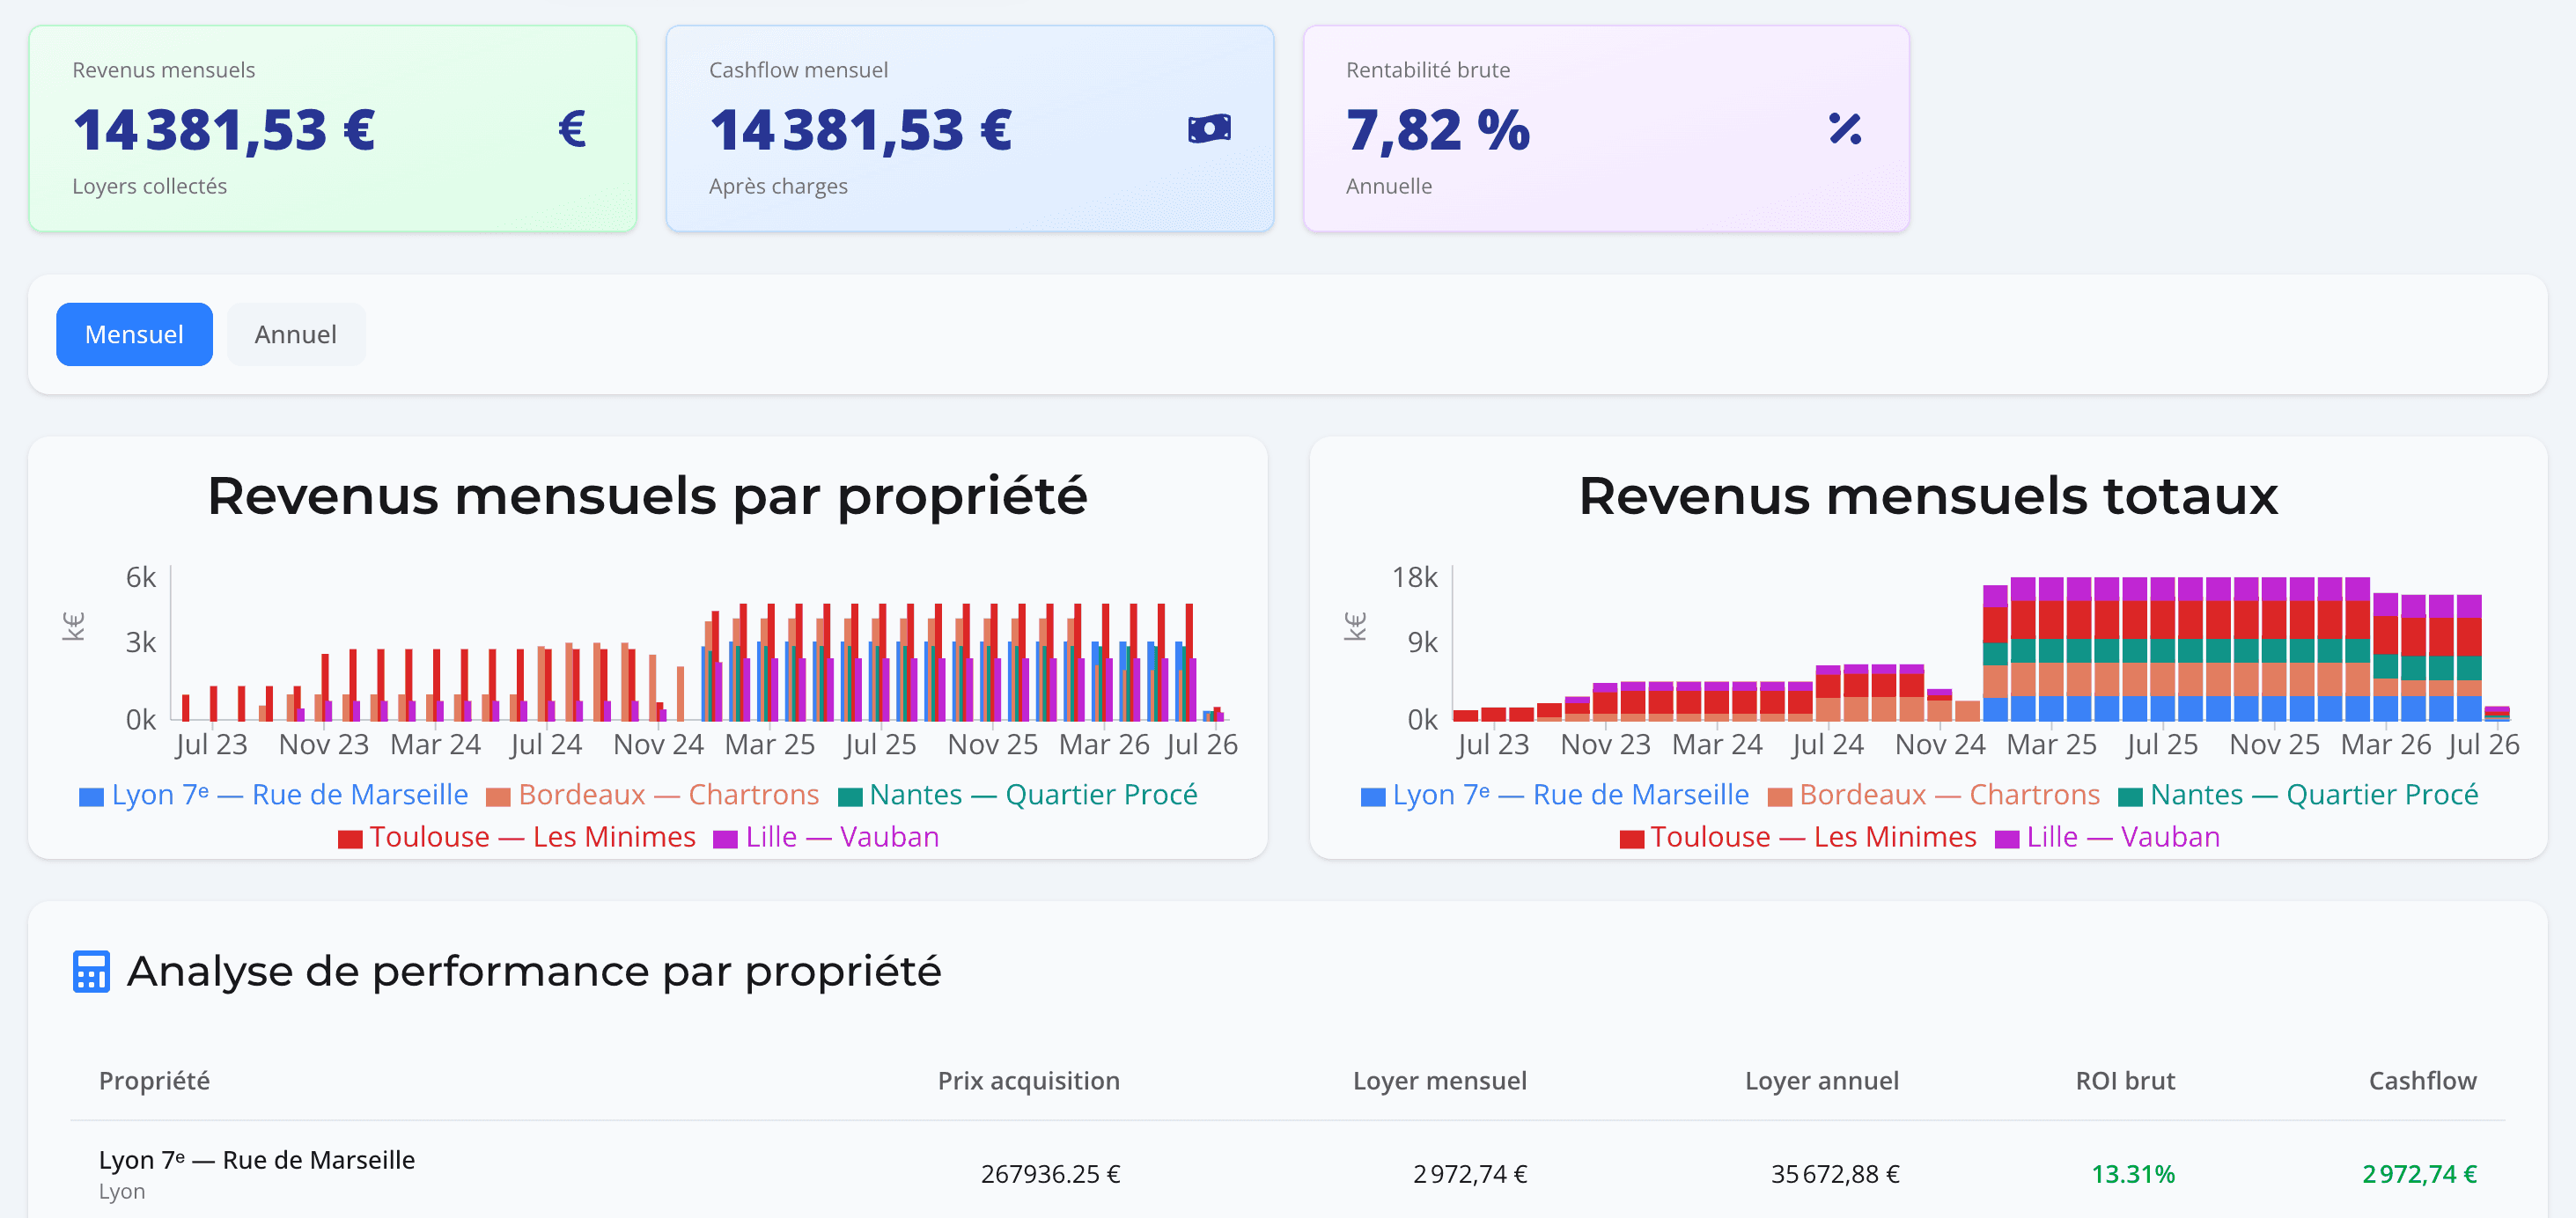Toggle Nantes — Quartier Procé legend in par propriété chart

click(x=1018, y=795)
